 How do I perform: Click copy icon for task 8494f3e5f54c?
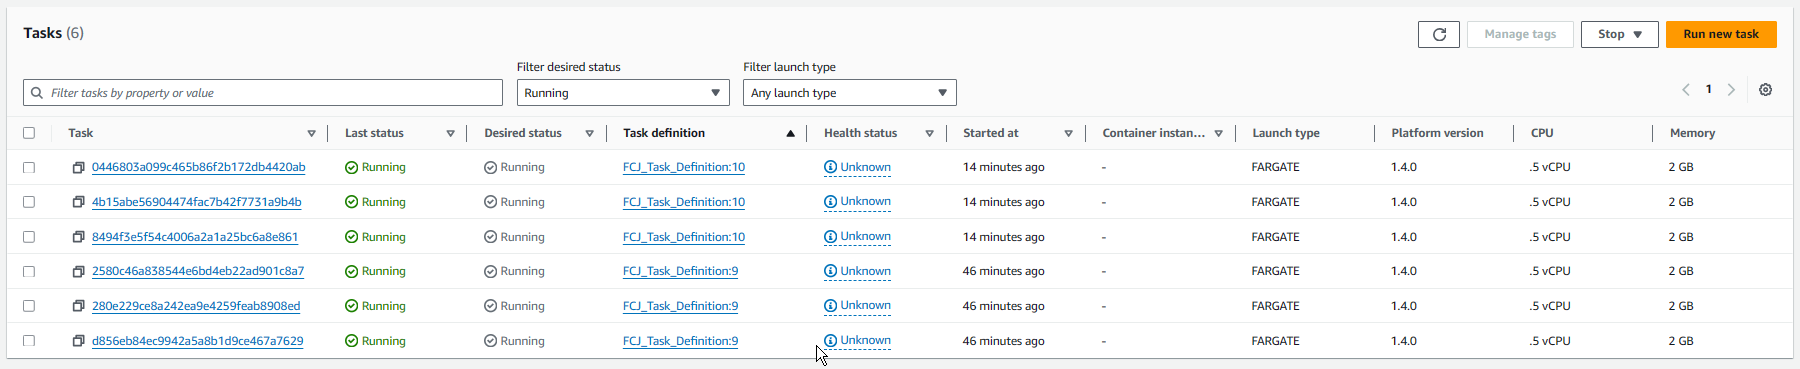78,237
